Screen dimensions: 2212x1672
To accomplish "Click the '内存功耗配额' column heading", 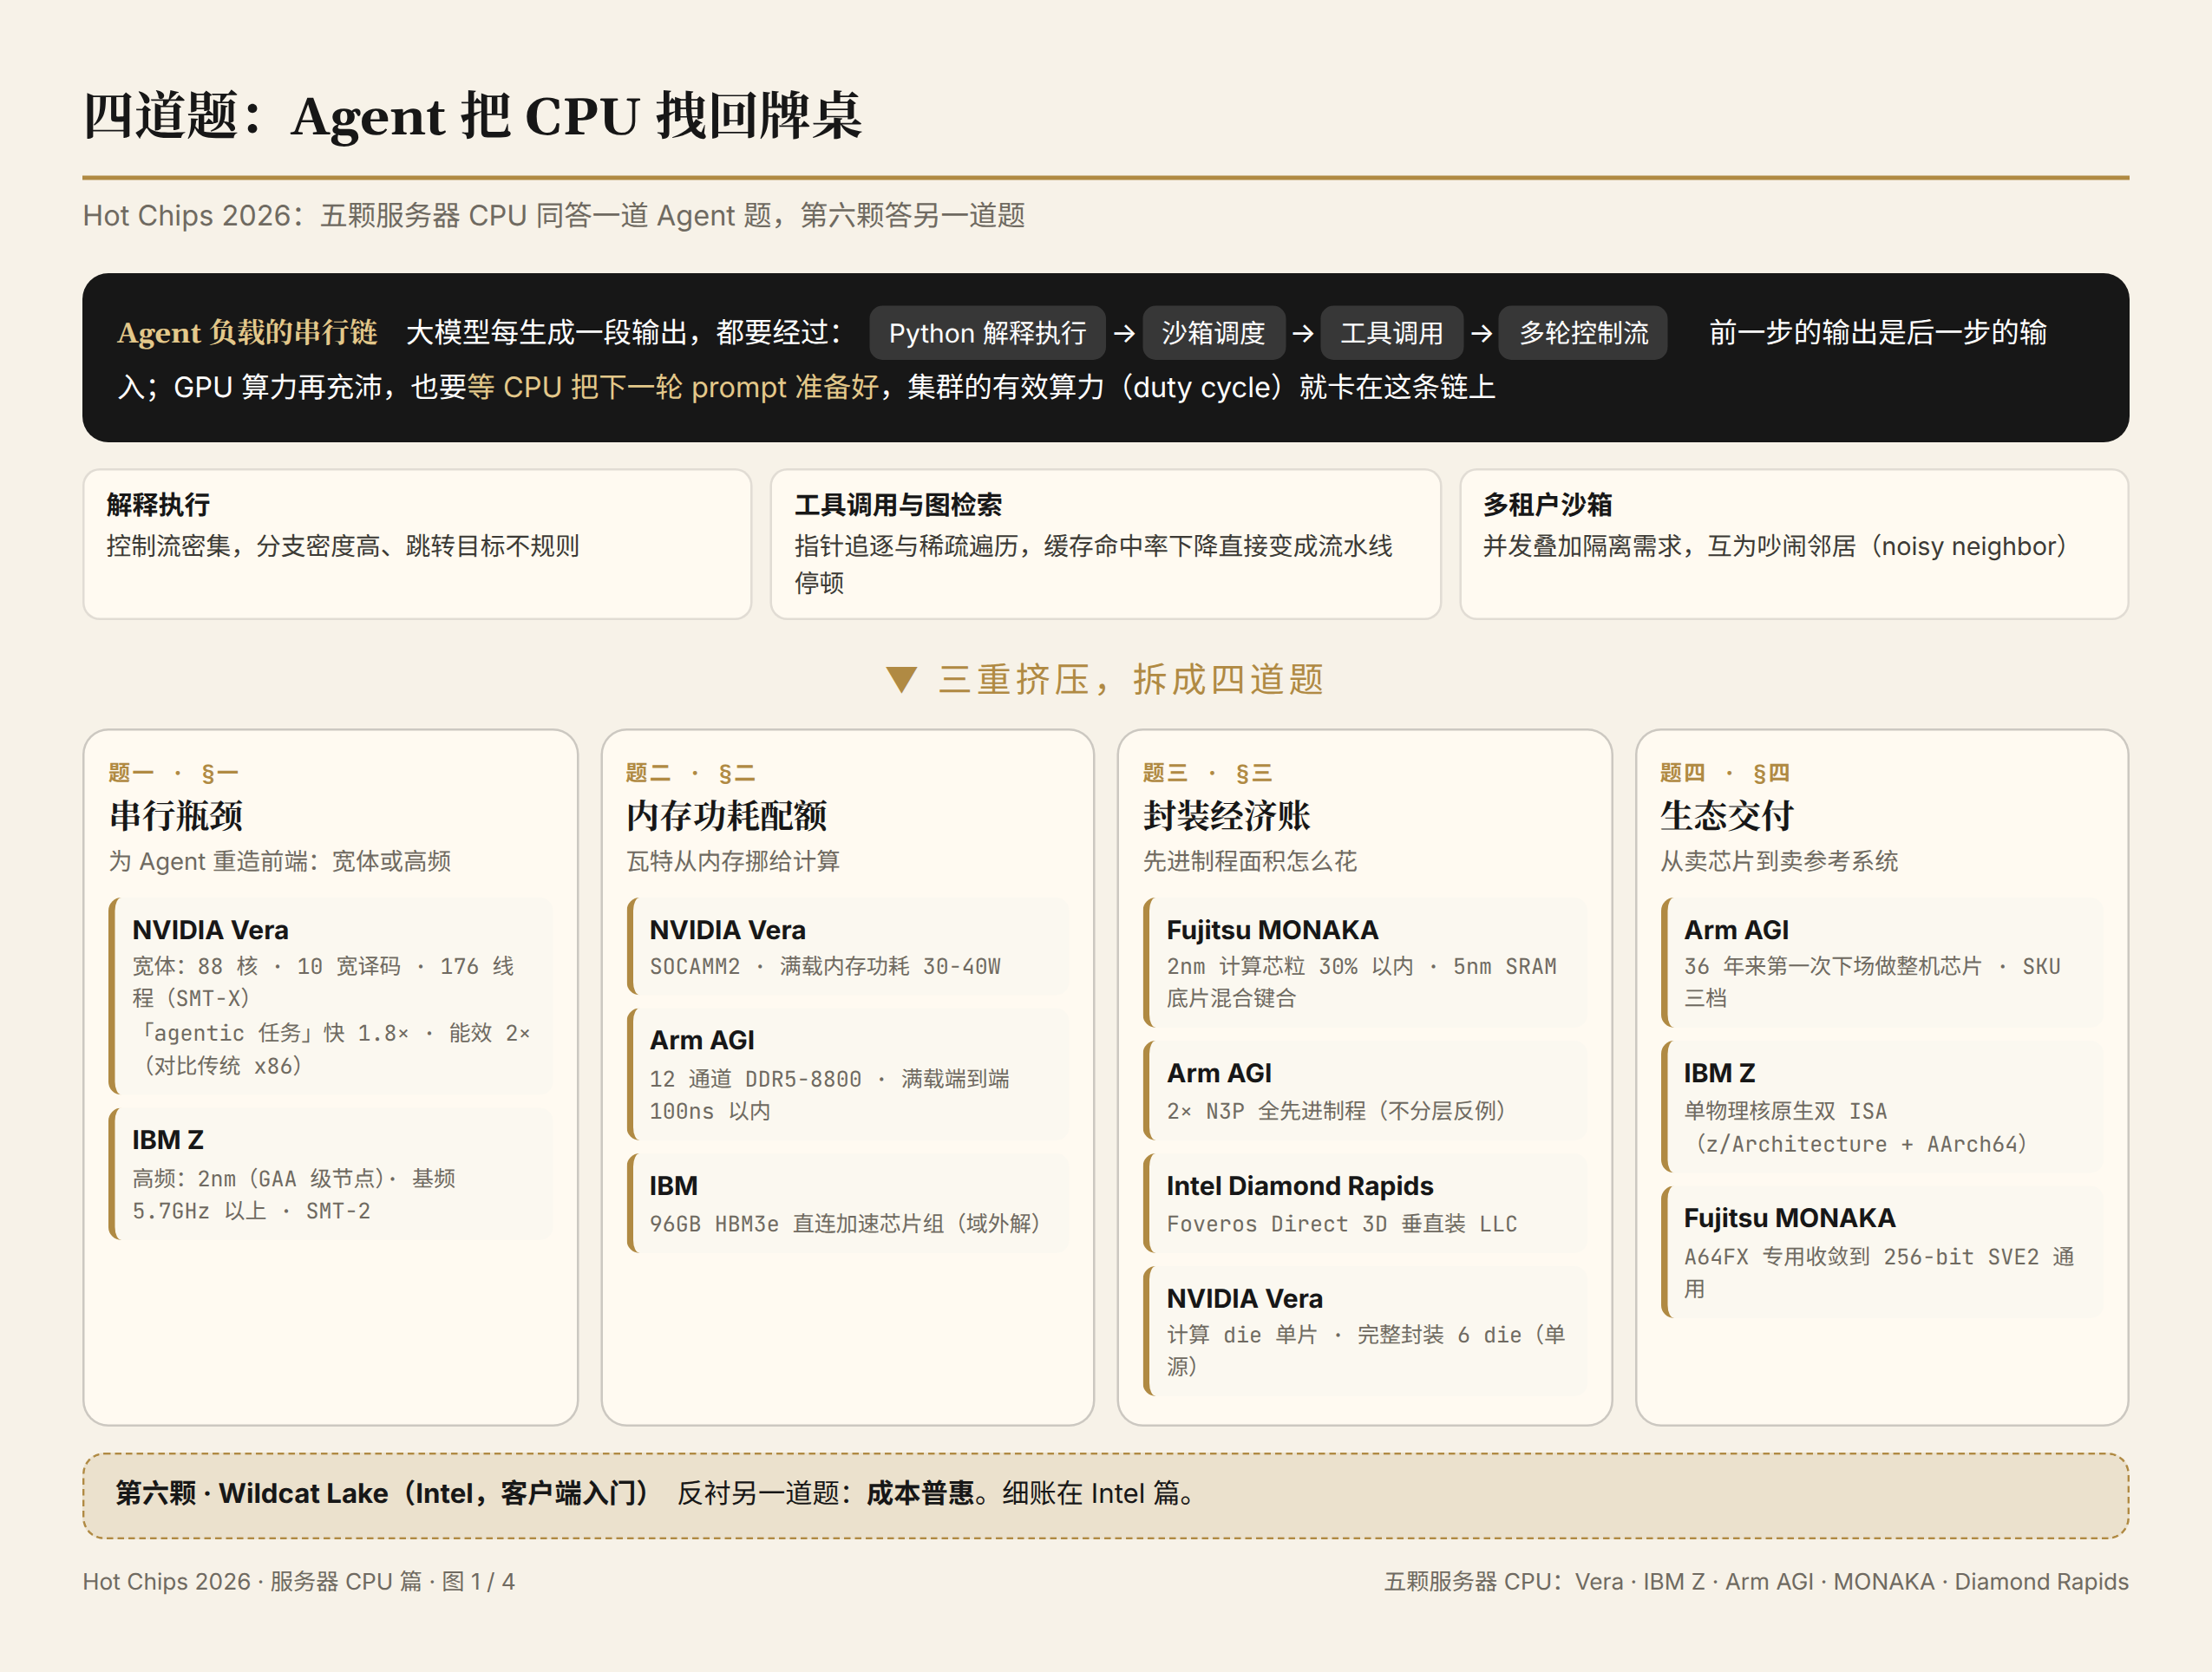I will click(727, 816).
